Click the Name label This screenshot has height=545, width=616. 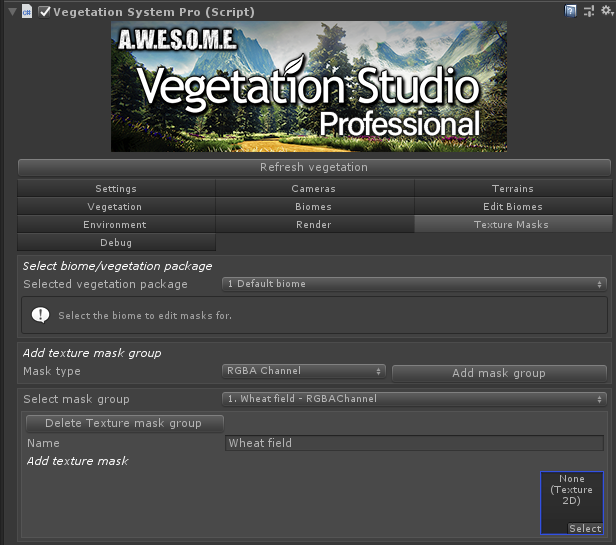click(43, 443)
